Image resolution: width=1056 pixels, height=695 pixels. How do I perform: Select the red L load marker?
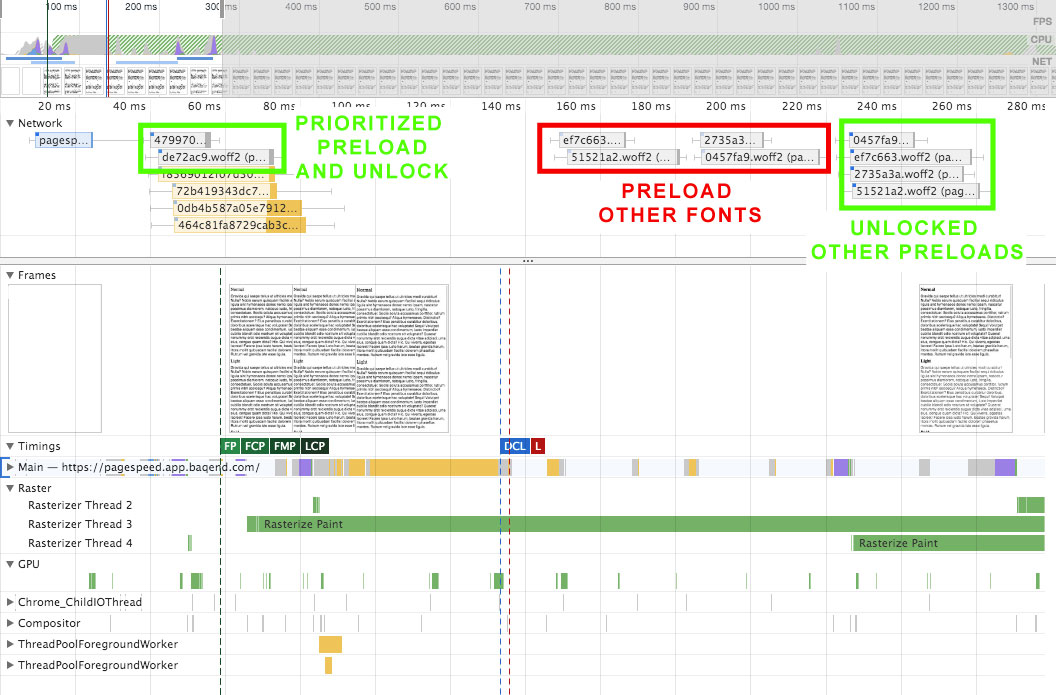tap(537, 446)
